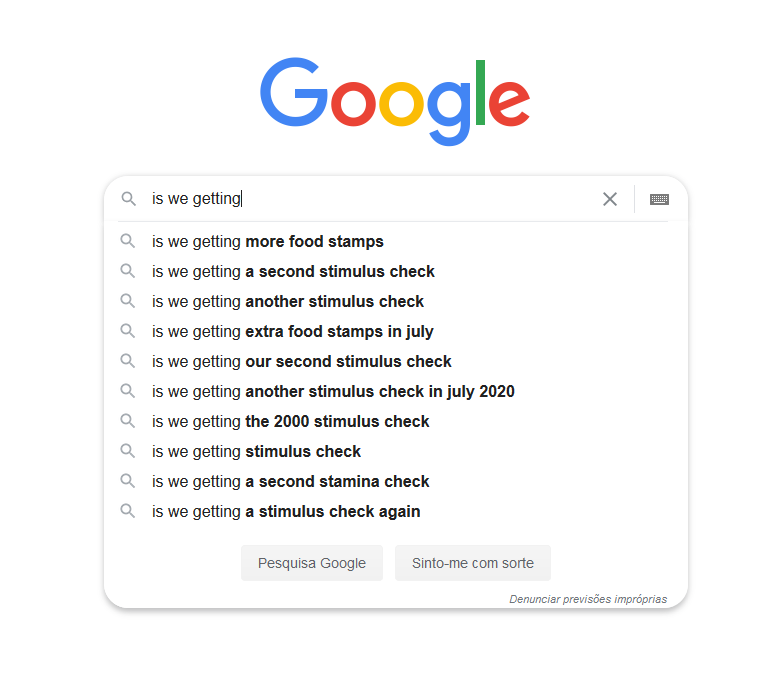Click magnifier icon beside "the 2000 stimulus check"

[x=128, y=421]
